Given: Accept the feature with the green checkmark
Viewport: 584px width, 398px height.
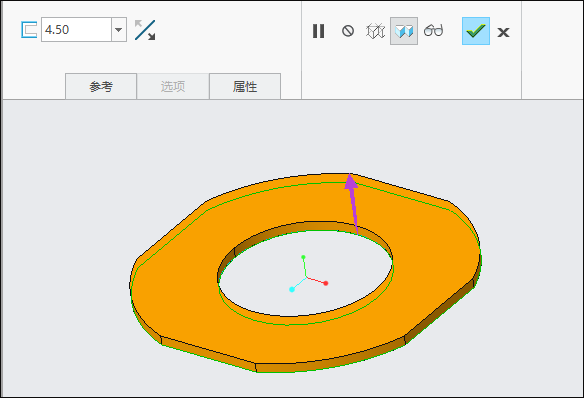Looking at the screenshot, I should click(476, 31).
